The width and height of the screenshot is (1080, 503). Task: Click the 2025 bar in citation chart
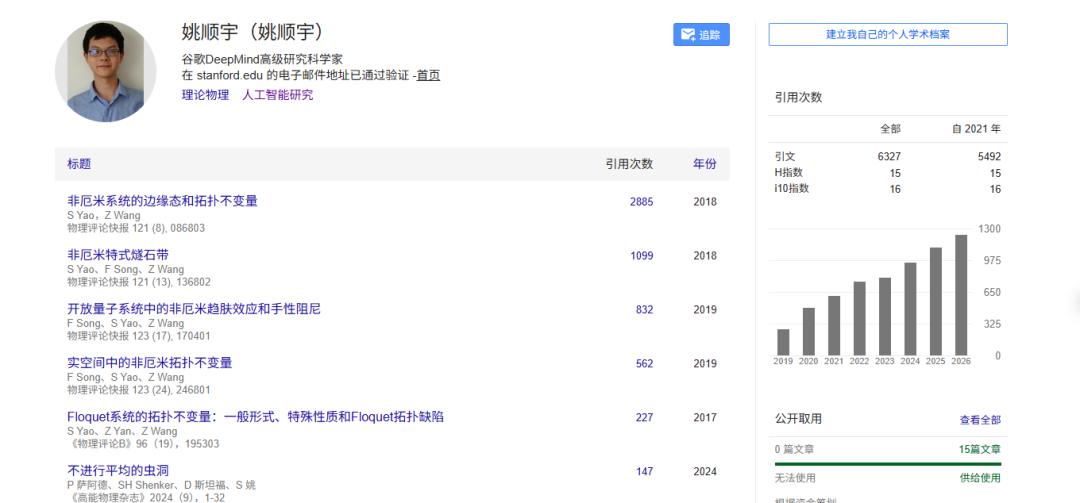935,301
